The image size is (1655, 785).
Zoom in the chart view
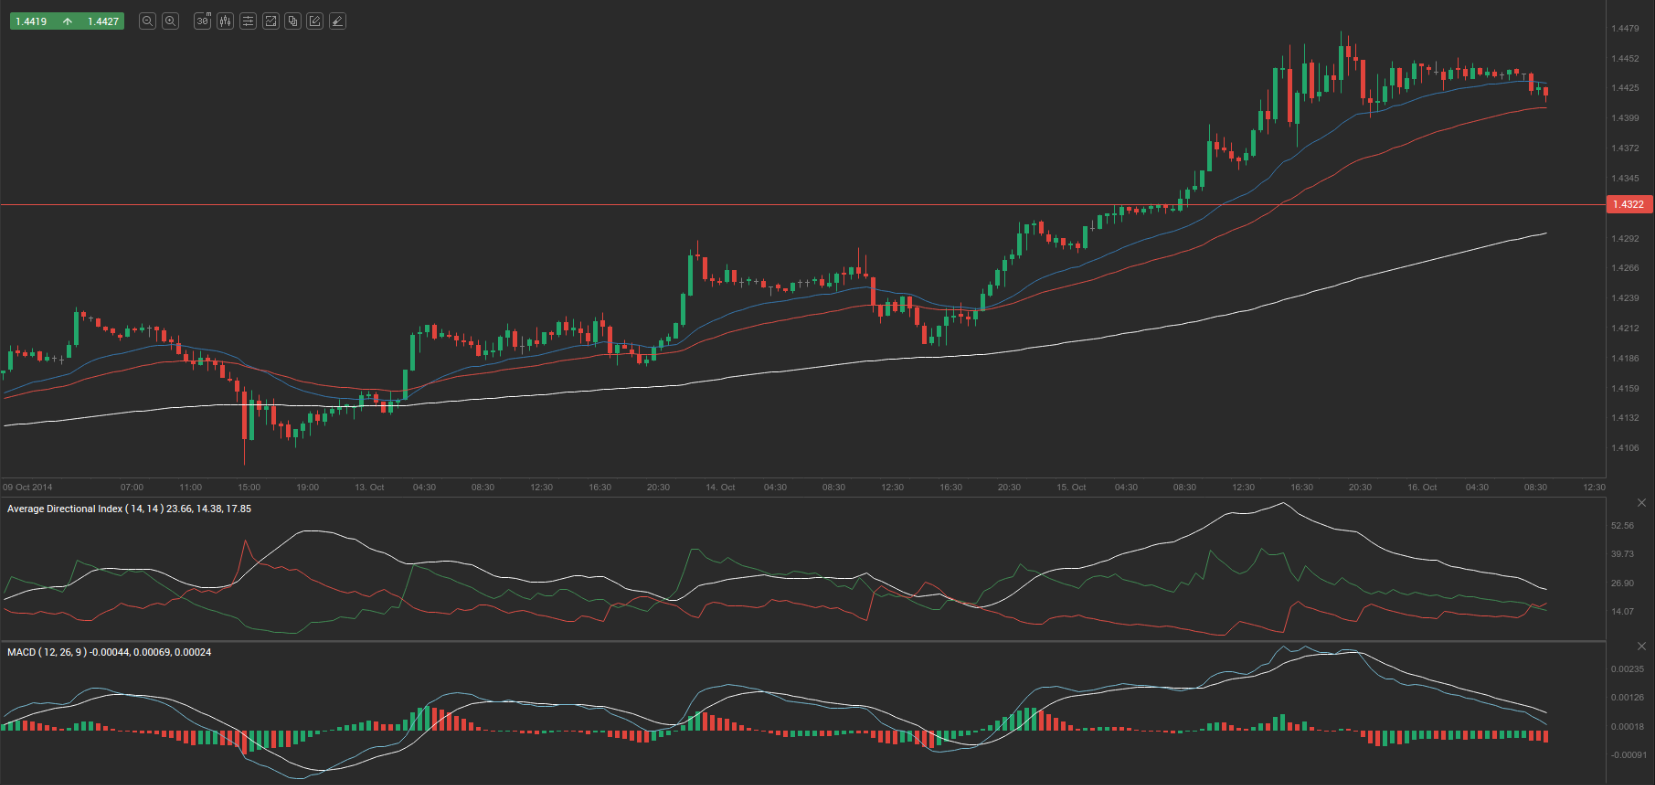170,21
